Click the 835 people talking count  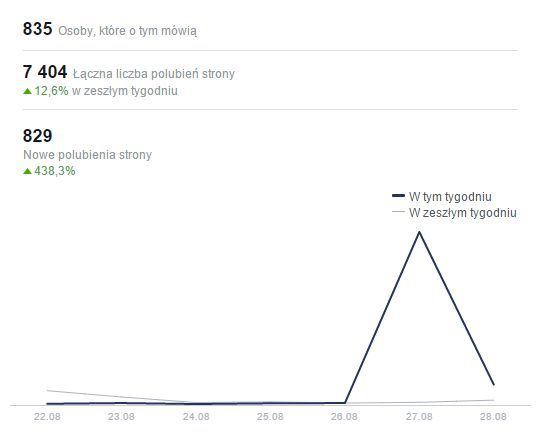pos(37,29)
